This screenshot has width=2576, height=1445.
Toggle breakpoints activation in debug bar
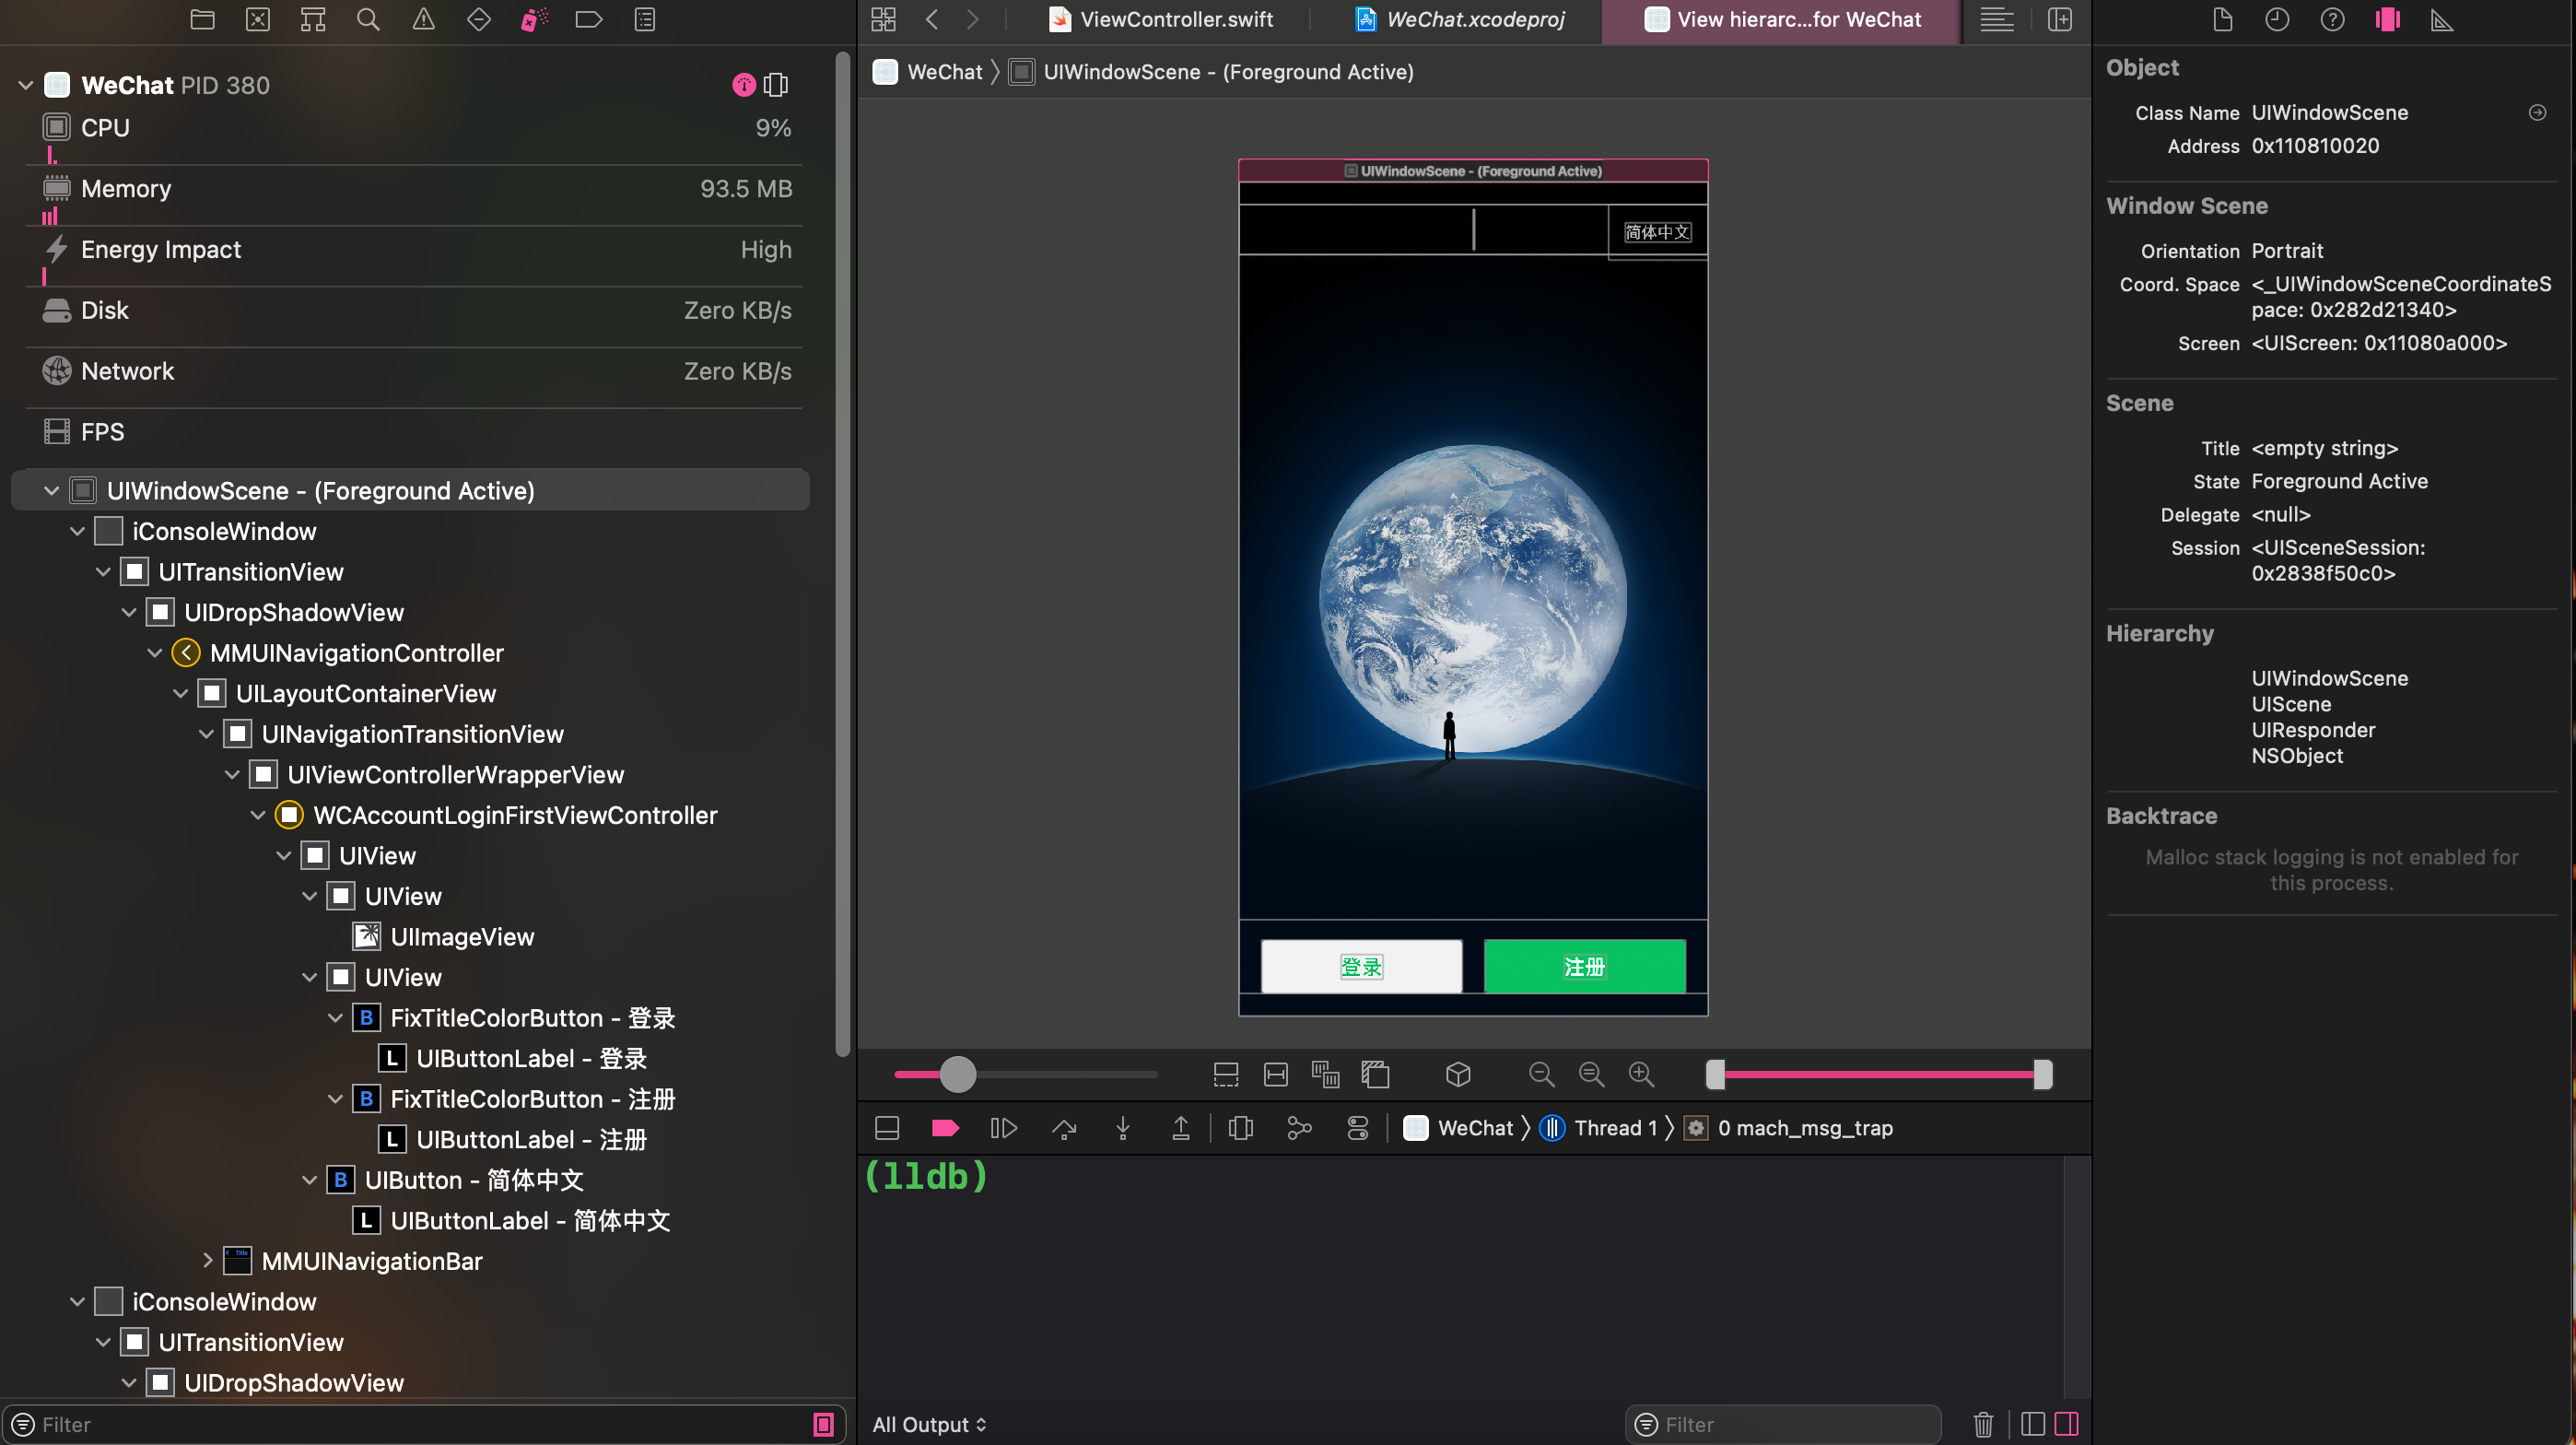click(945, 1128)
